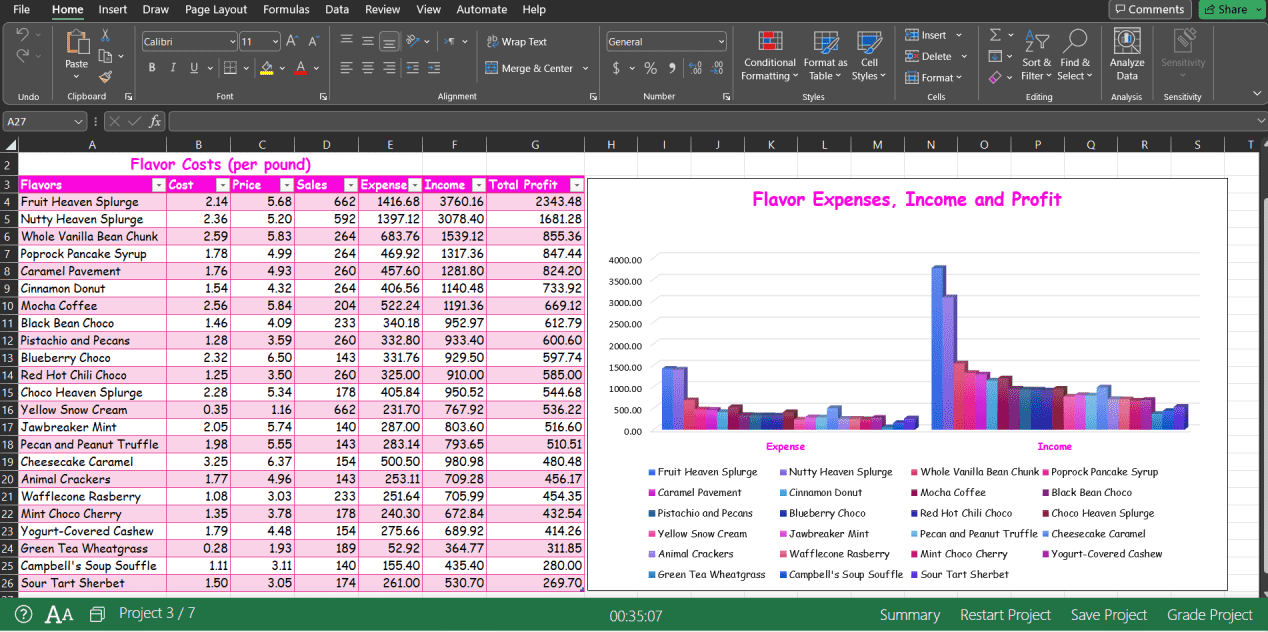Open the Sales column filter dropdown
Viewport: 1268px width, 632px height.
[350, 185]
